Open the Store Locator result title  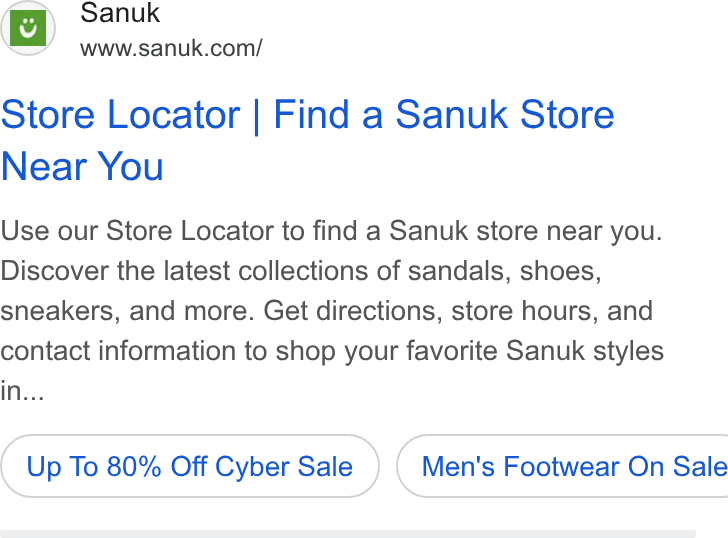click(x=307, y=140)
